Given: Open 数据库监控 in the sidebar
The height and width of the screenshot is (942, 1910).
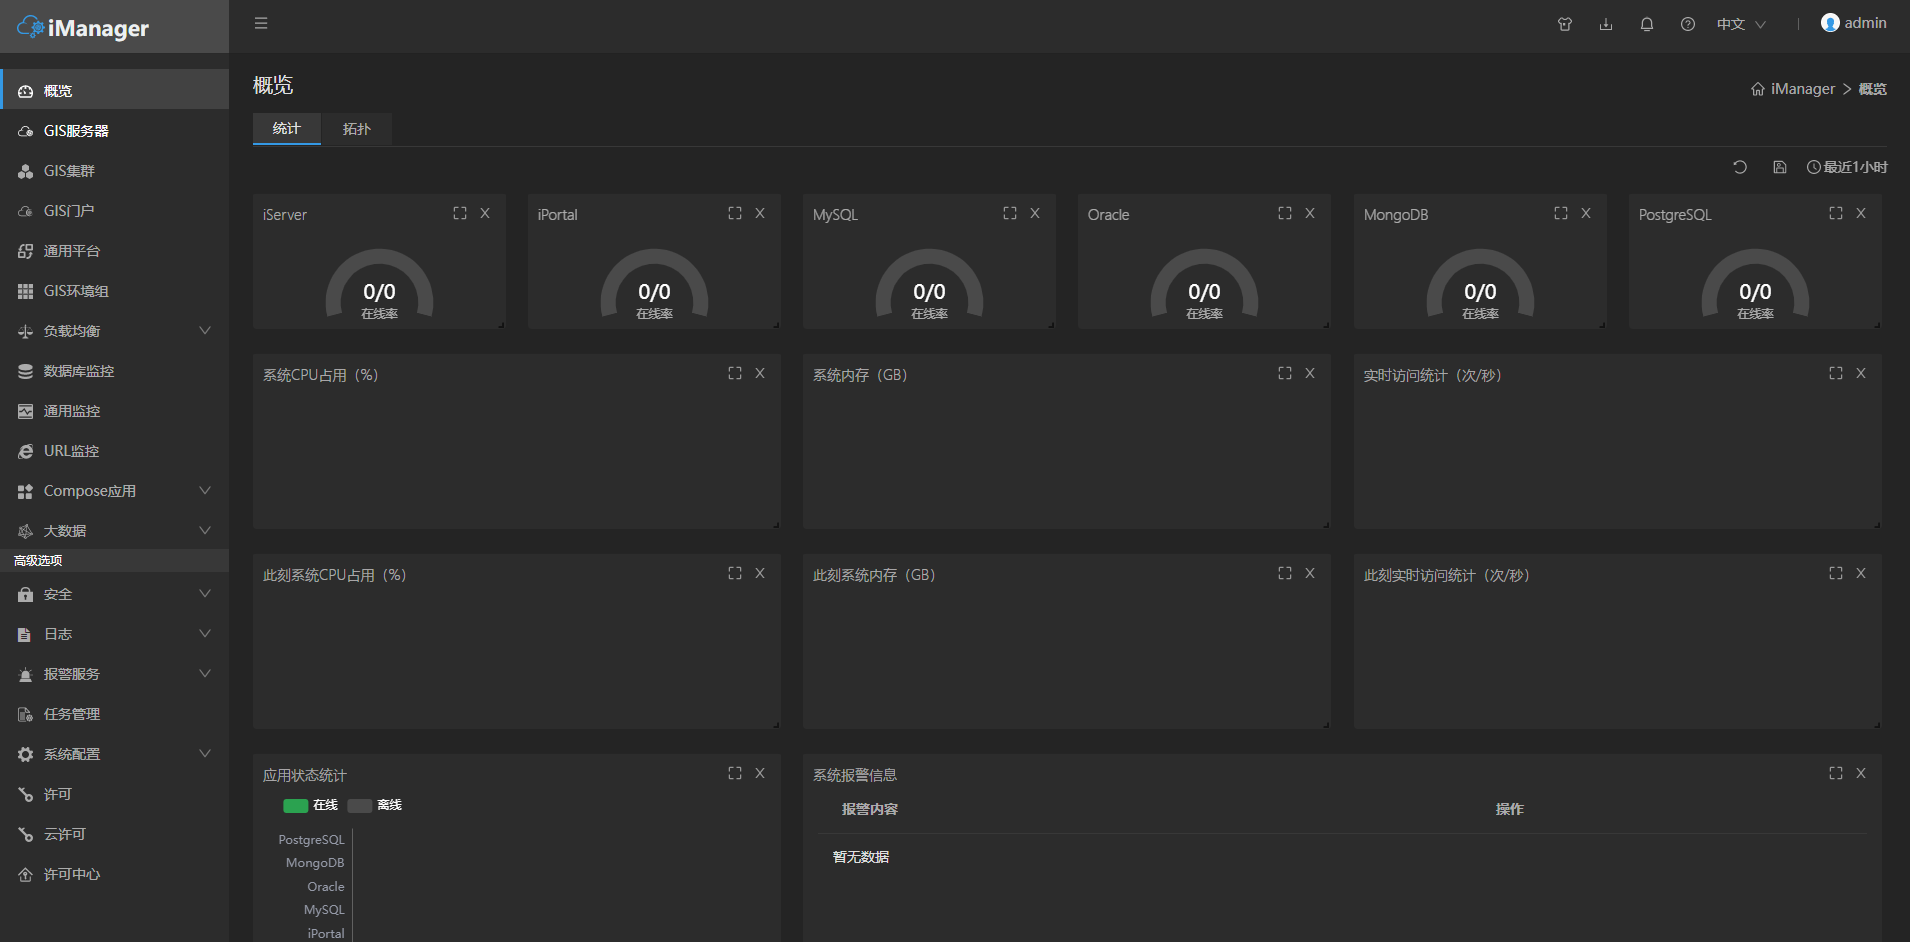Looking at the screenshot, I should point(115,370).
